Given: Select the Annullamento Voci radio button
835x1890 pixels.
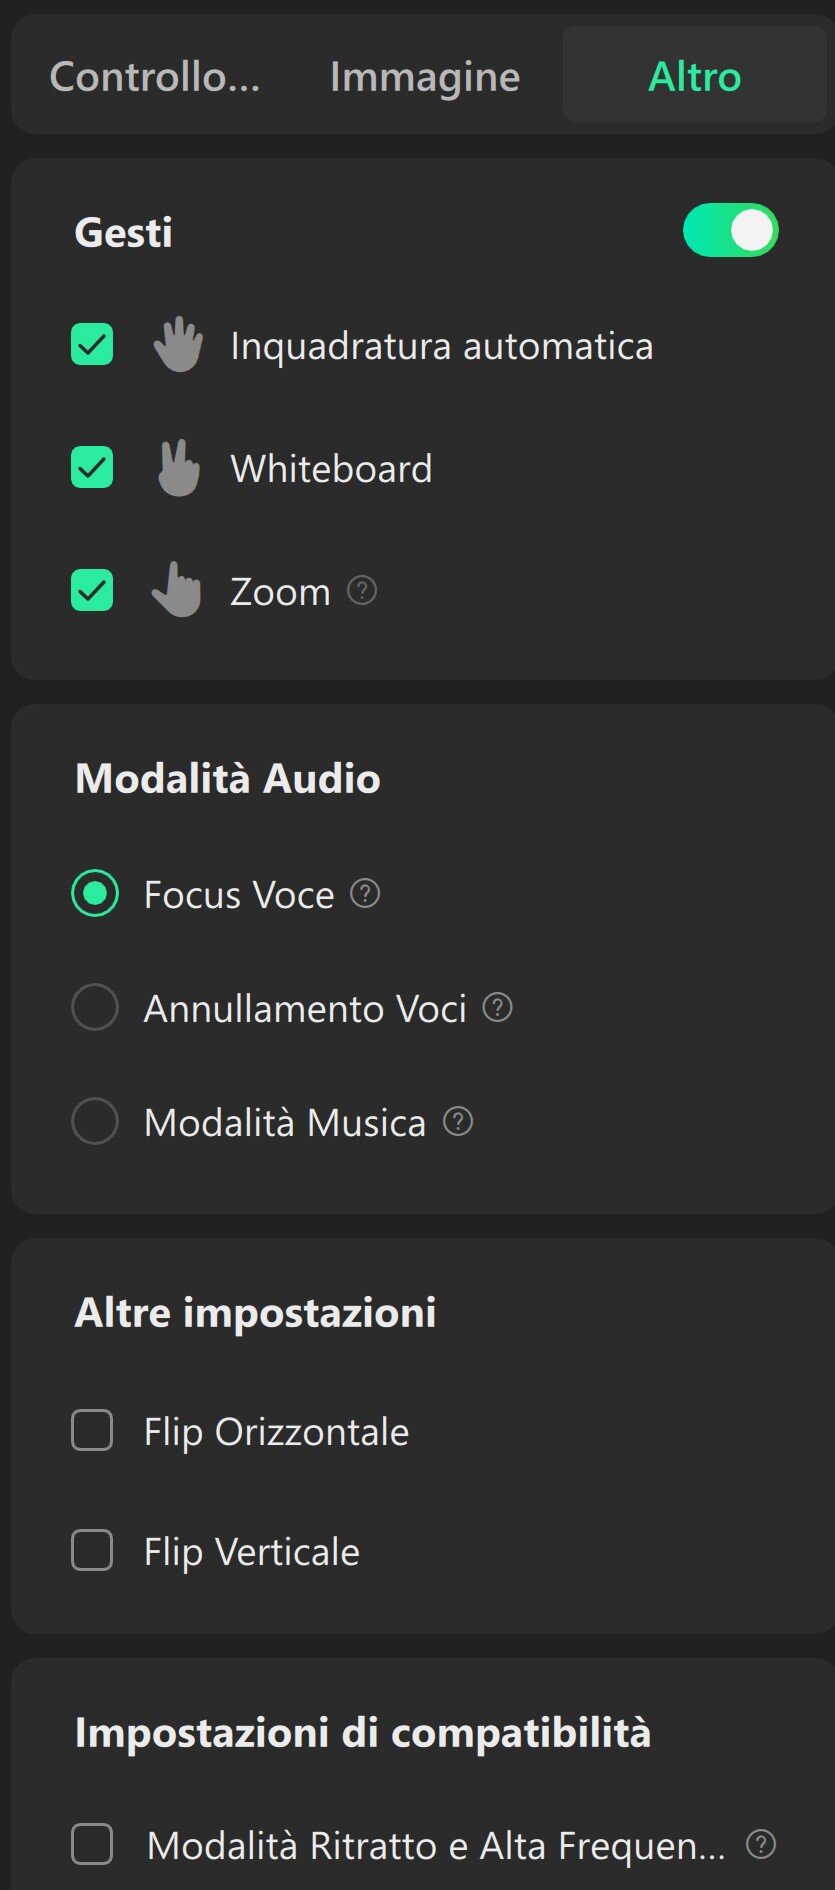Looking at the screenshot, I should coord(95,1007).
